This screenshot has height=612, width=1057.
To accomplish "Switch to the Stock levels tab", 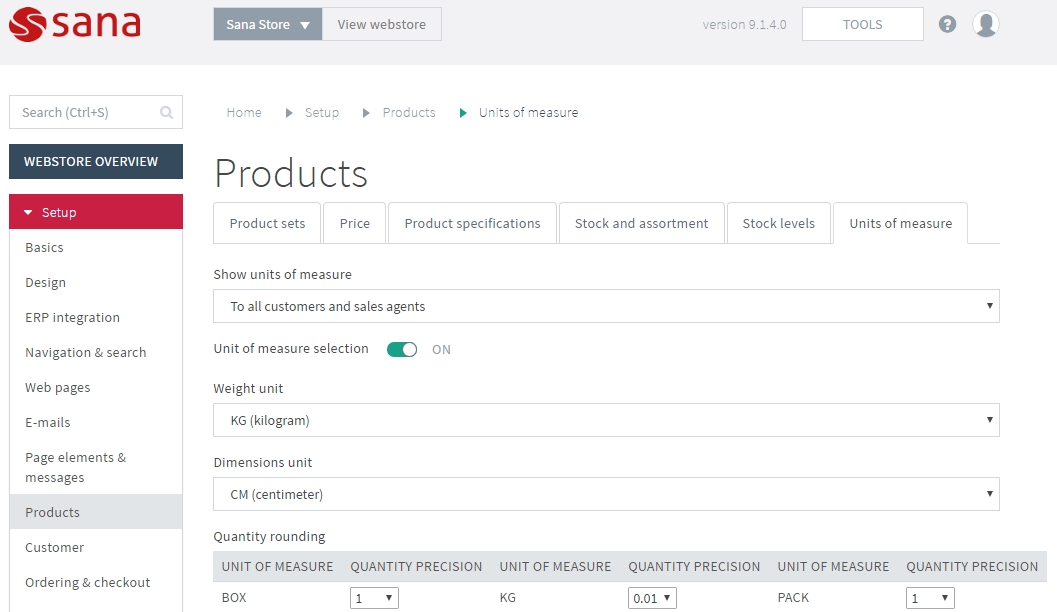I will tap(779, 223).
